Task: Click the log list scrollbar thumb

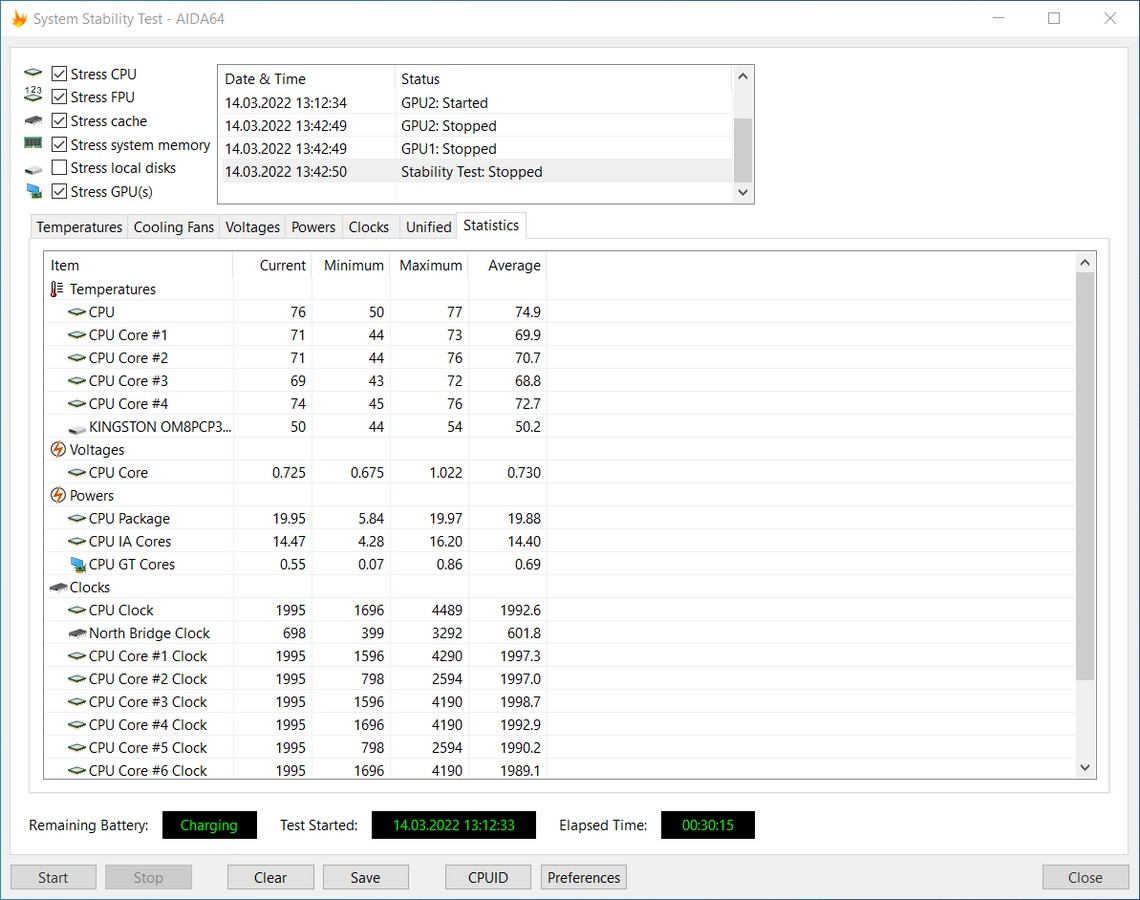Action: point(742,150)
